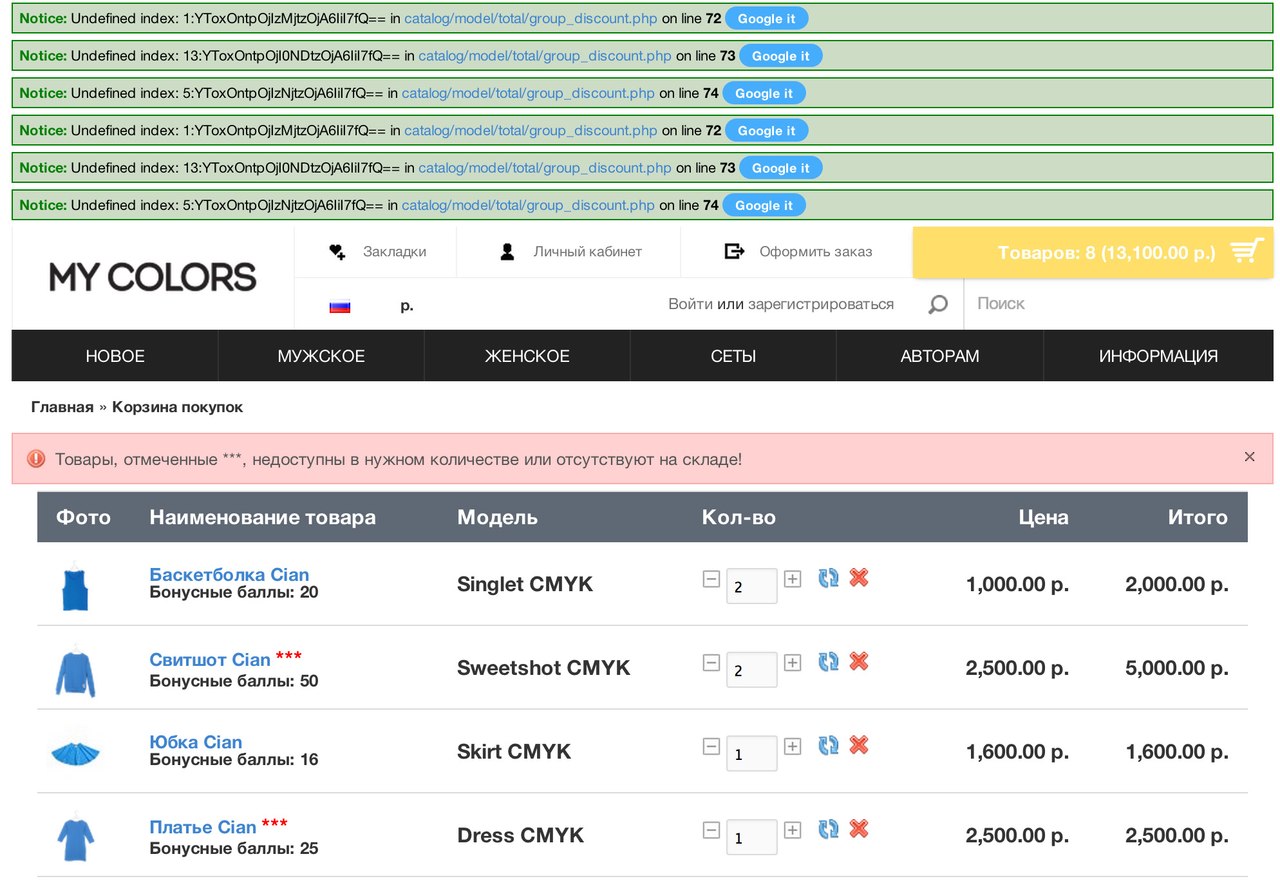Open the ЖЕНСКОЕ menu
Image resolution: width=1280 pixels, height=890 pixels.
[x=527, y=356]
